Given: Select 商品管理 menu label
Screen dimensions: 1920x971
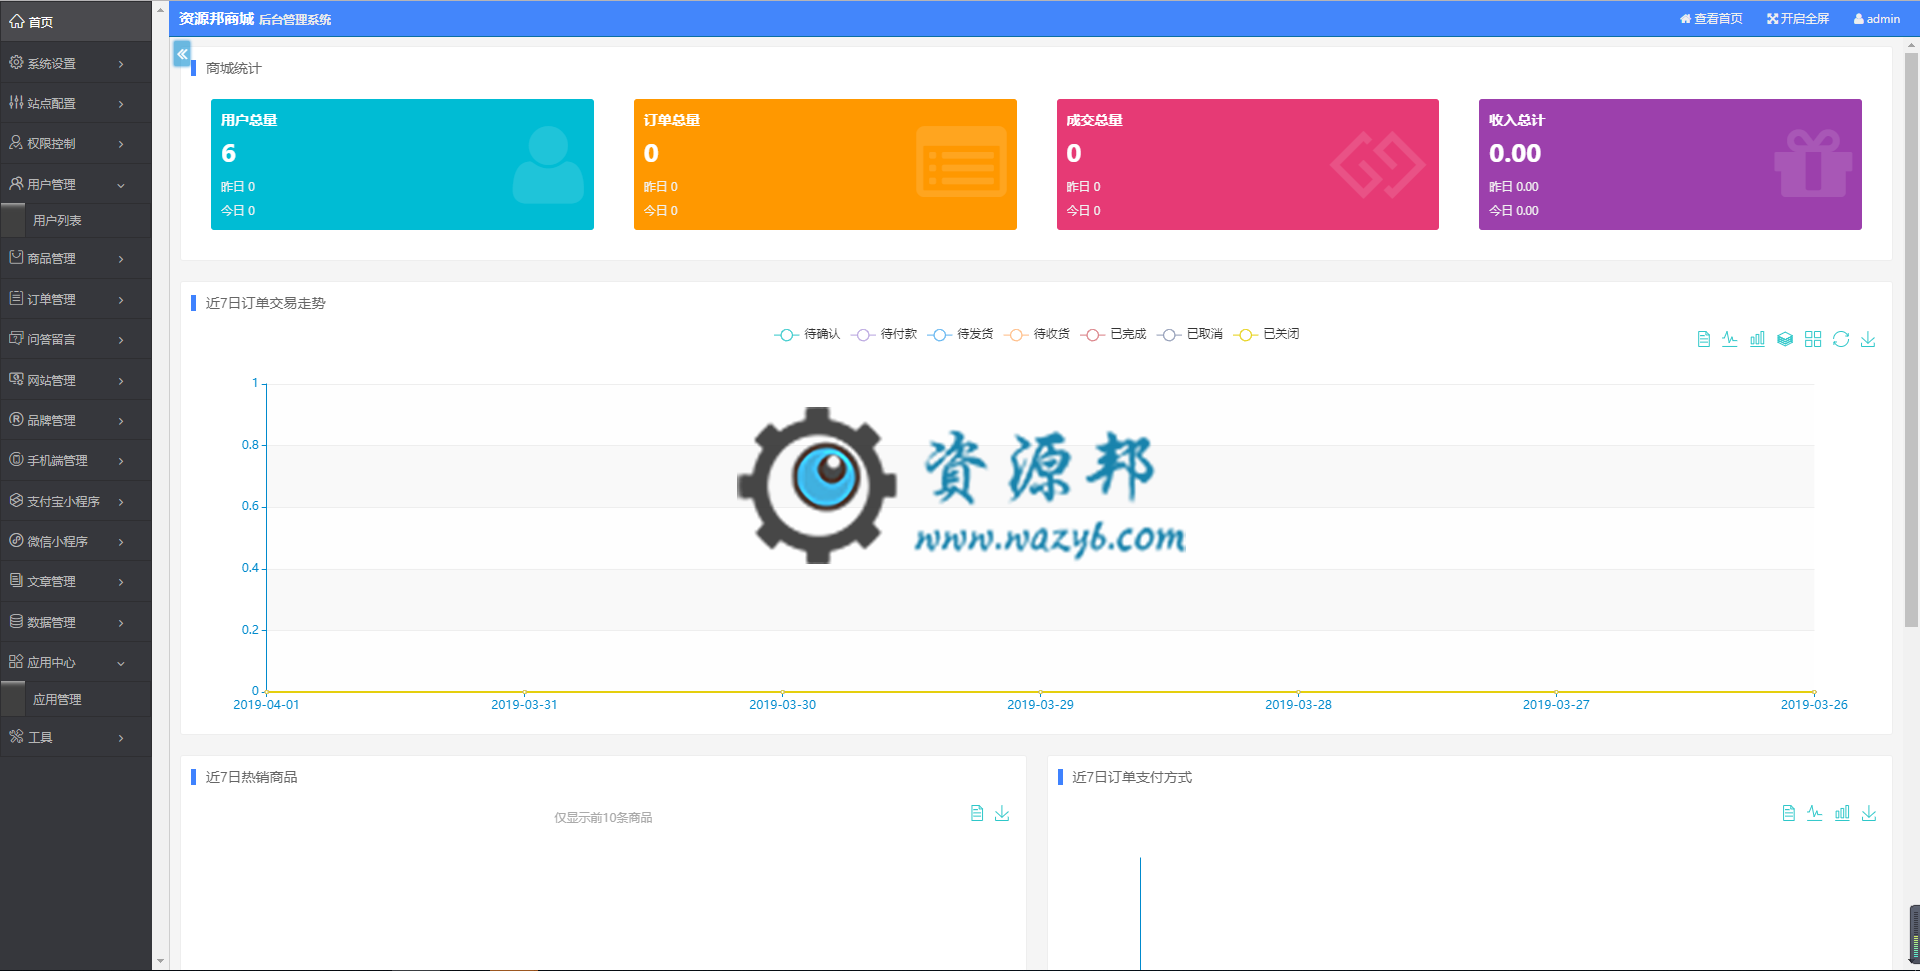Looking at the screenshot, I should tap(51, 259).
